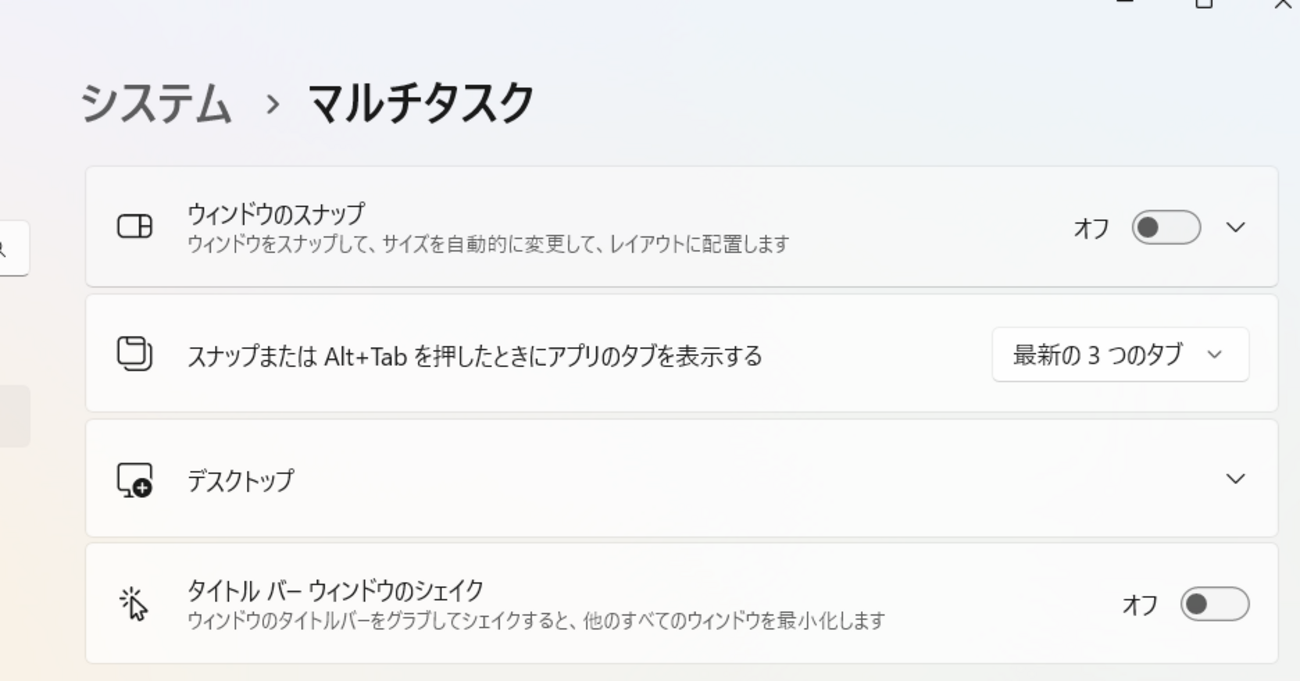Click the stacked app tabs icon
The height and width of the screenshot is (681, 1300).
pos(135,354)
